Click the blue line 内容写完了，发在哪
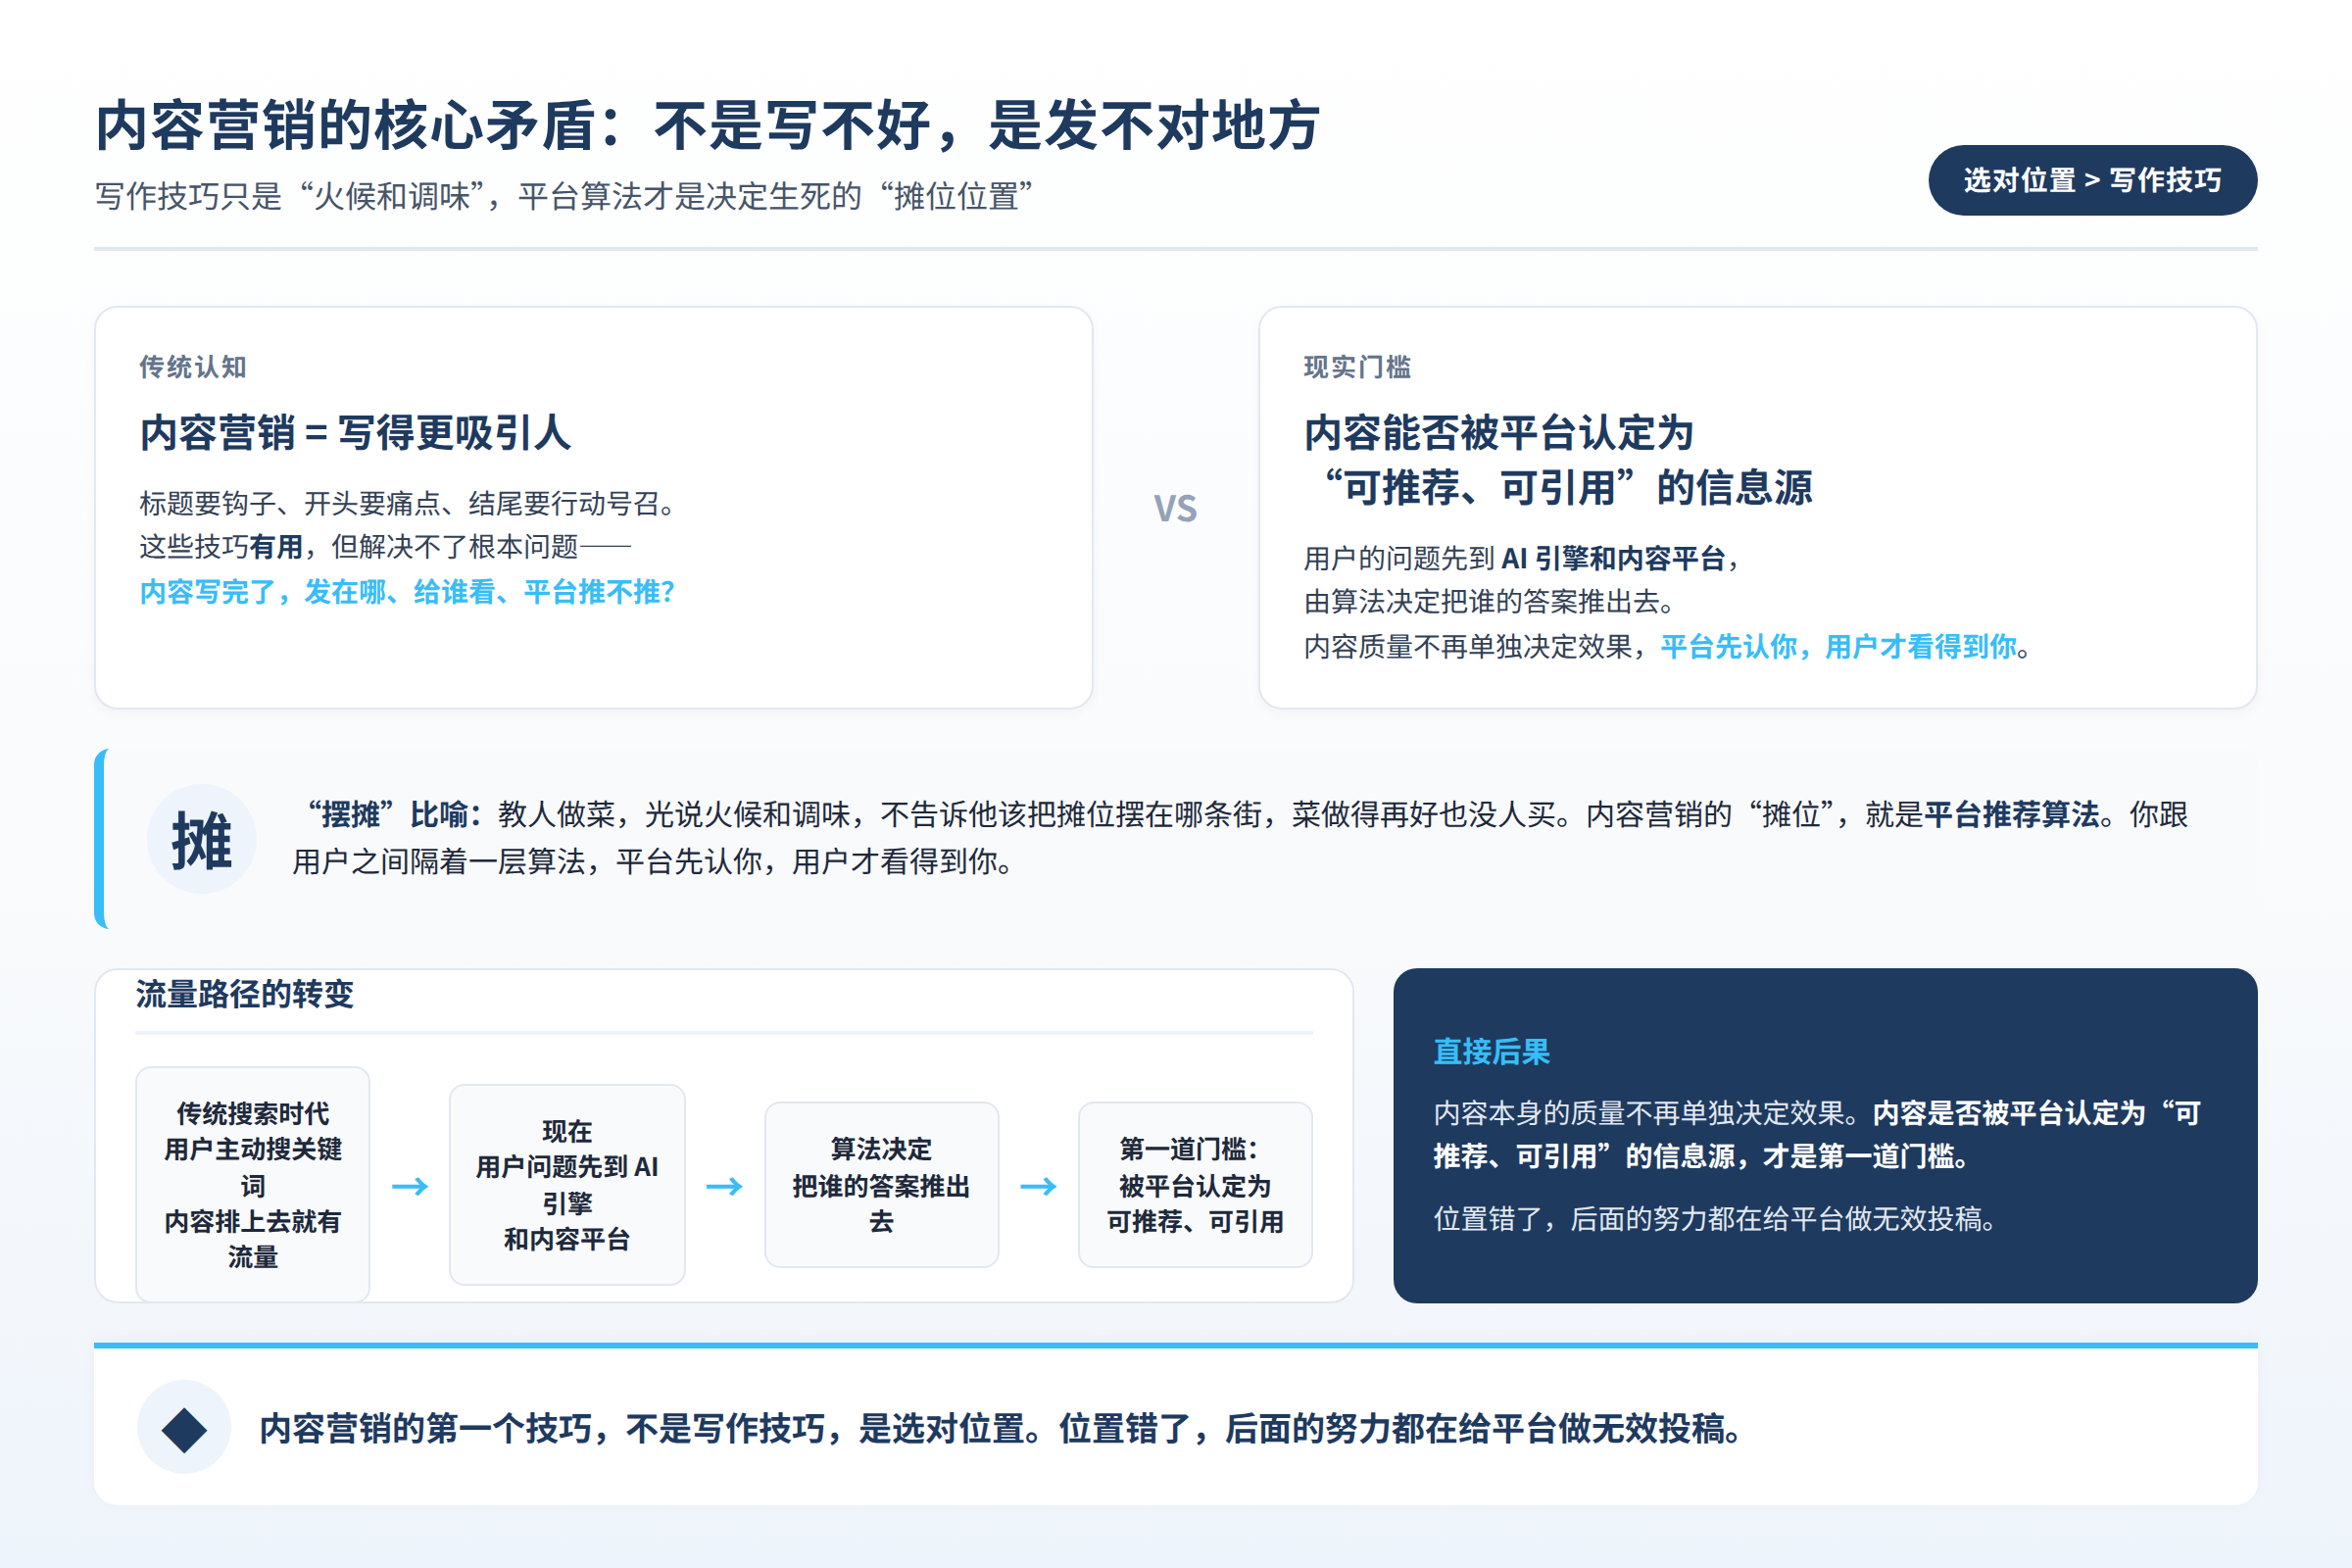Image resolution: width=2352 pixels, height=1568 pixels. point(407,592)
